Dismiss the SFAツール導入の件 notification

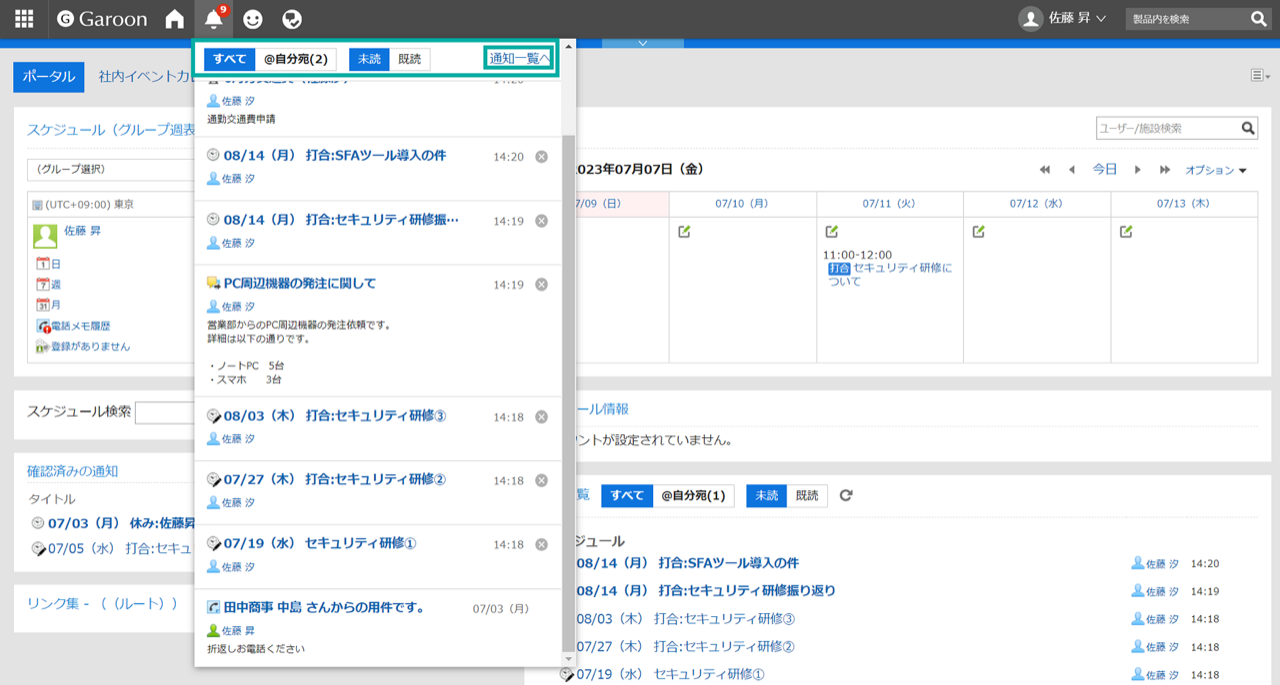tap(541, 157)
